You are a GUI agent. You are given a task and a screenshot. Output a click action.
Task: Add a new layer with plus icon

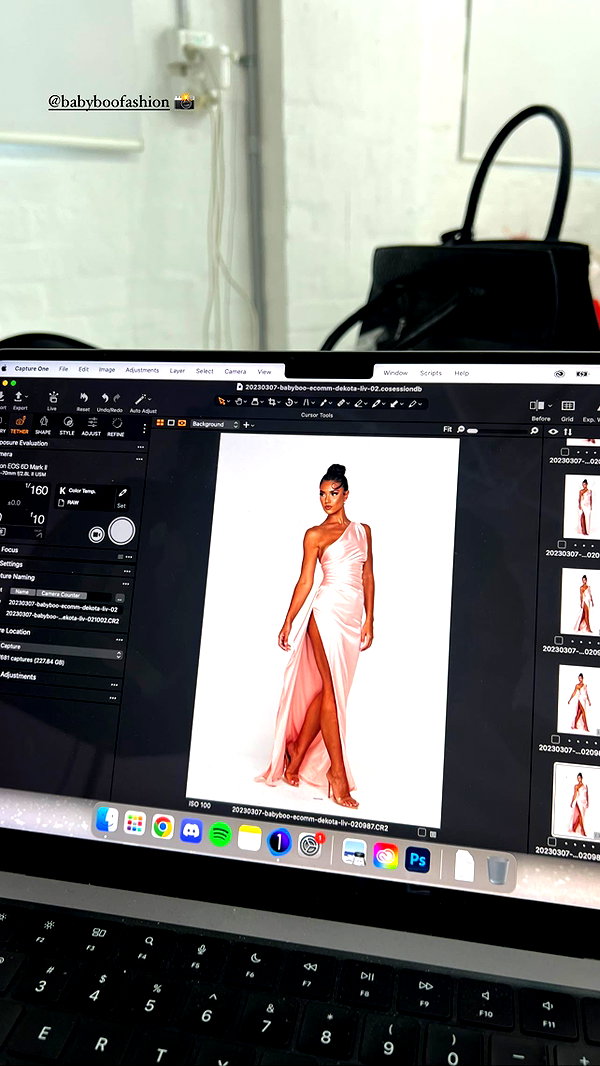click(245, 425)
